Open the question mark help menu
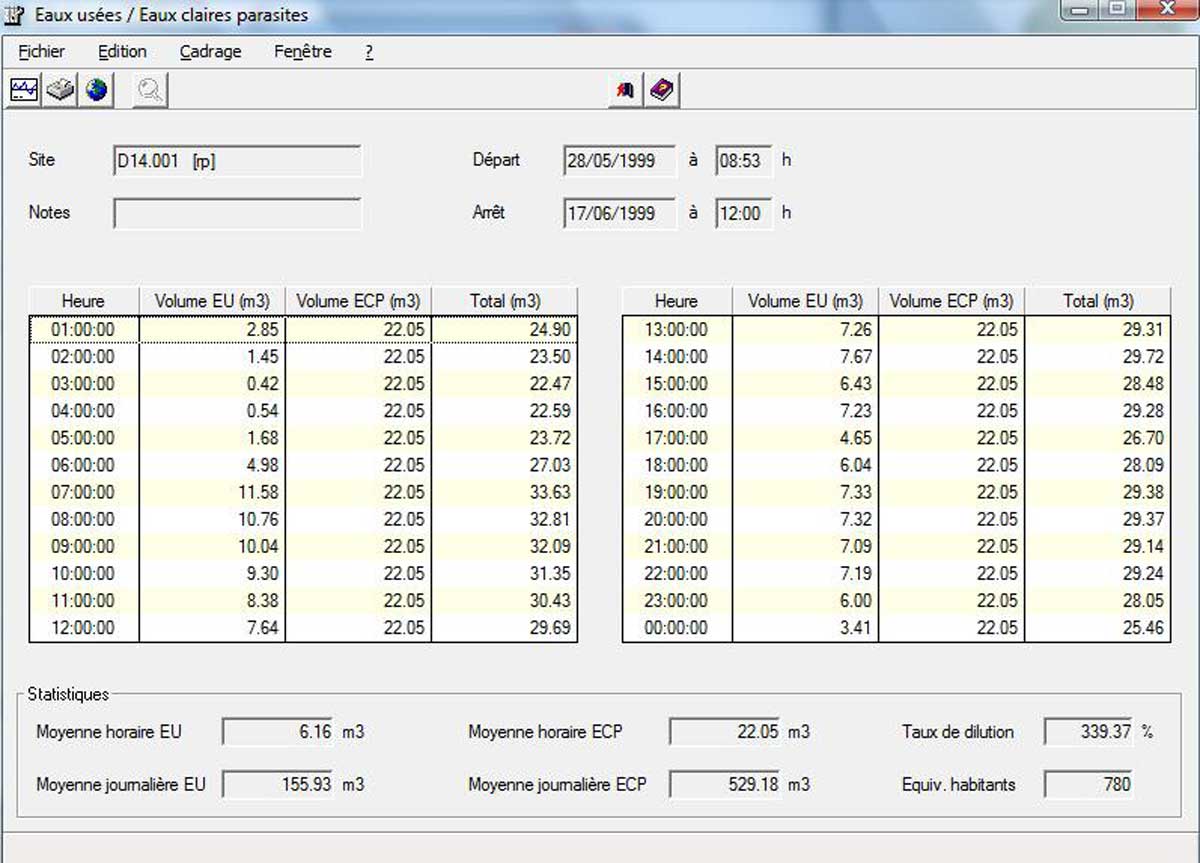Viewport: 1200px width, 863px height. click(369, 52)
